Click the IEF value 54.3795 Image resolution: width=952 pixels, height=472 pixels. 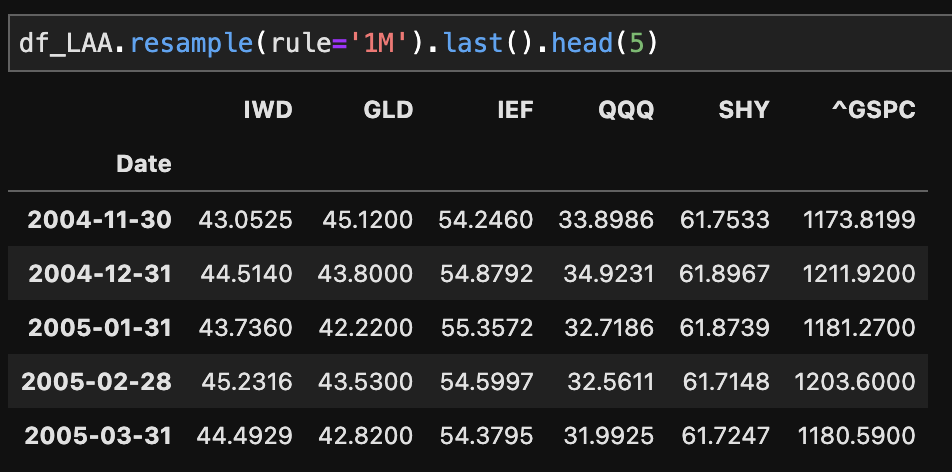click(487, 436)
